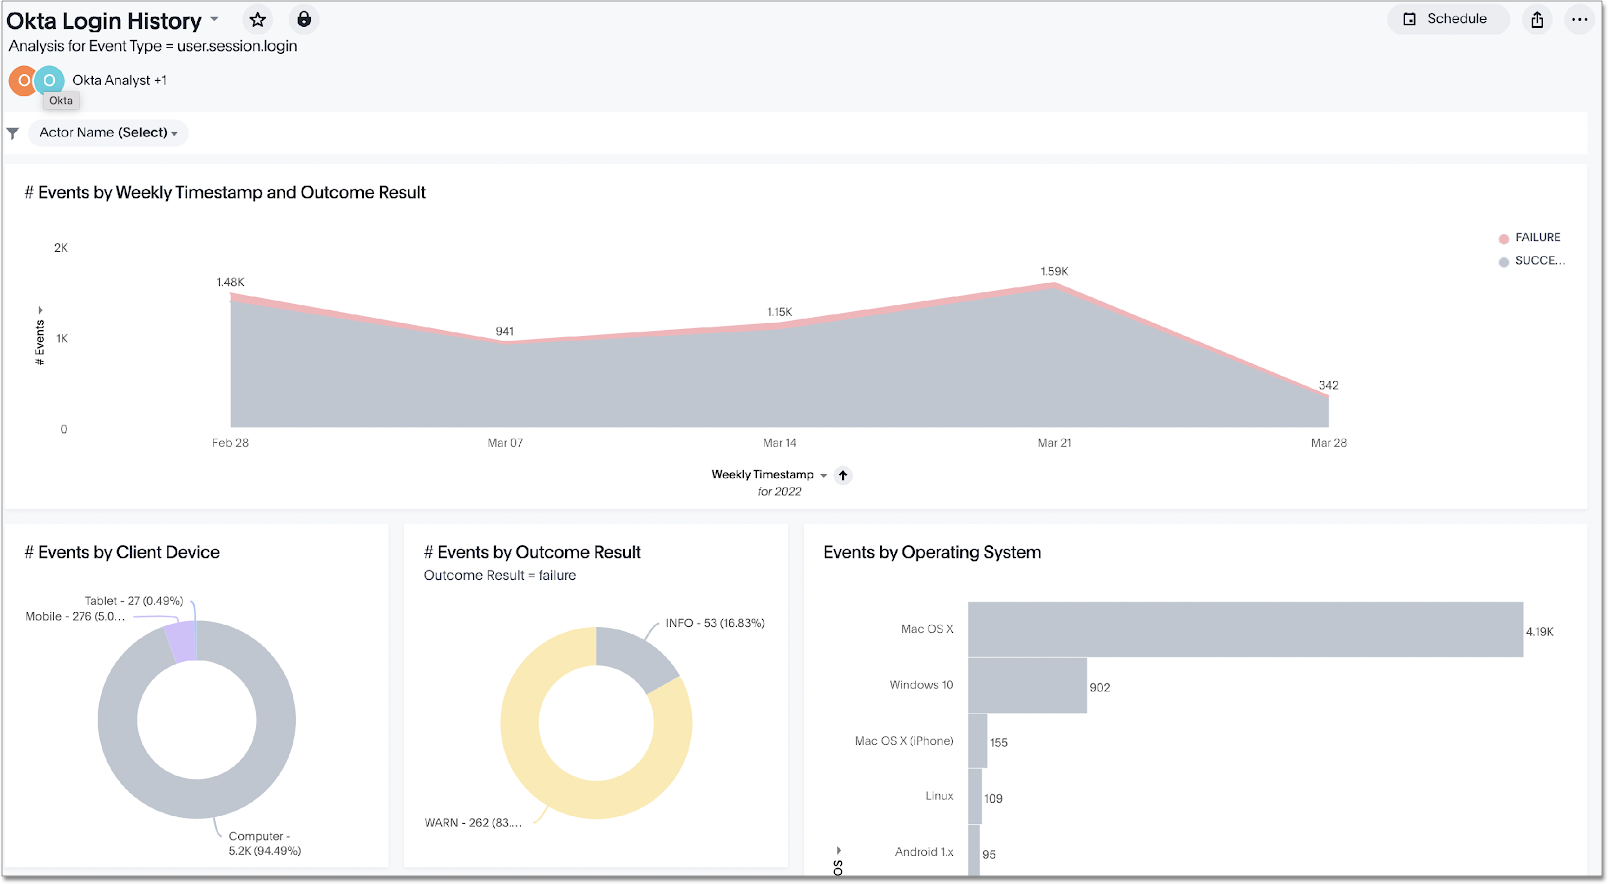Click the 1.48K data label on chart
Viewport: 1608px width, 884px height.
pyautogui.click(x=230, y=282)
